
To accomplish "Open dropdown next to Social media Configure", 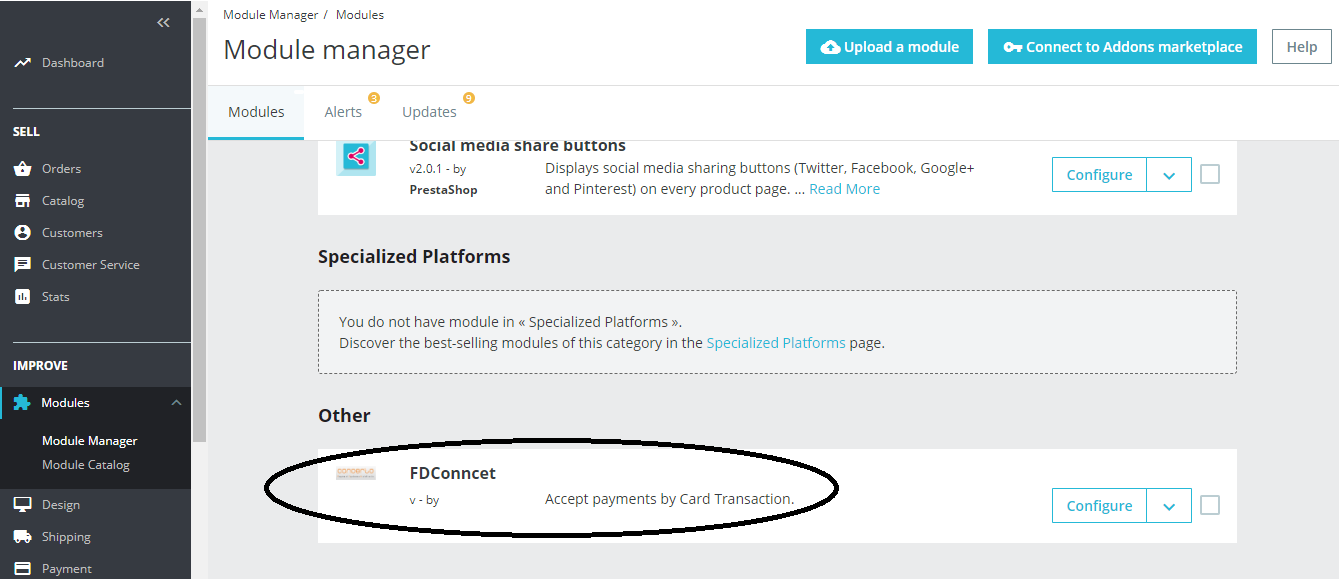I will point(1169,175).
